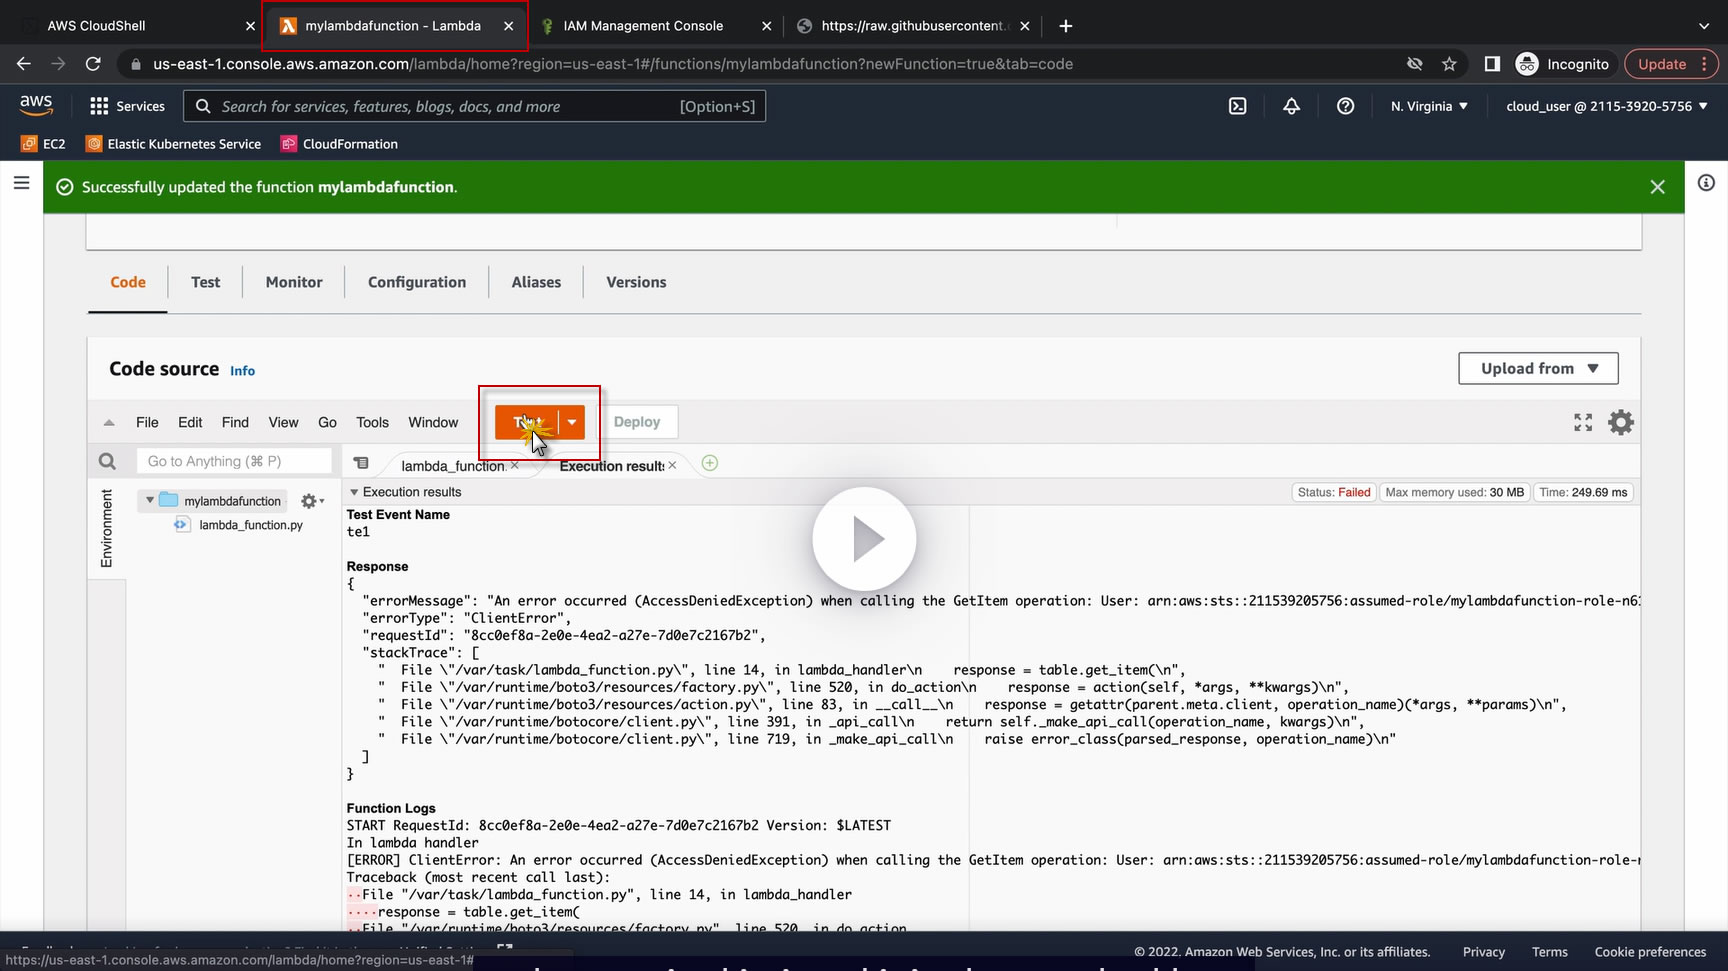Switch to the Test tab
Image resolution: width=1728 pixels, height=971 pixels.
coord(205,282)
